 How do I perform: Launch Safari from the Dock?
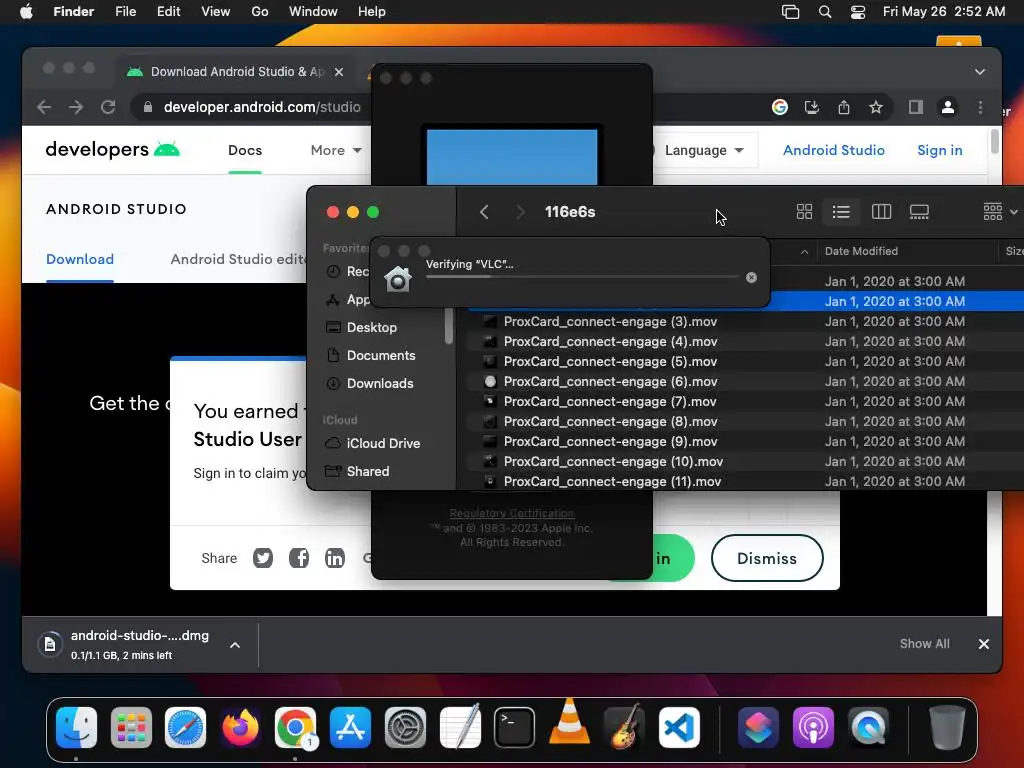(x=185, y=728)
